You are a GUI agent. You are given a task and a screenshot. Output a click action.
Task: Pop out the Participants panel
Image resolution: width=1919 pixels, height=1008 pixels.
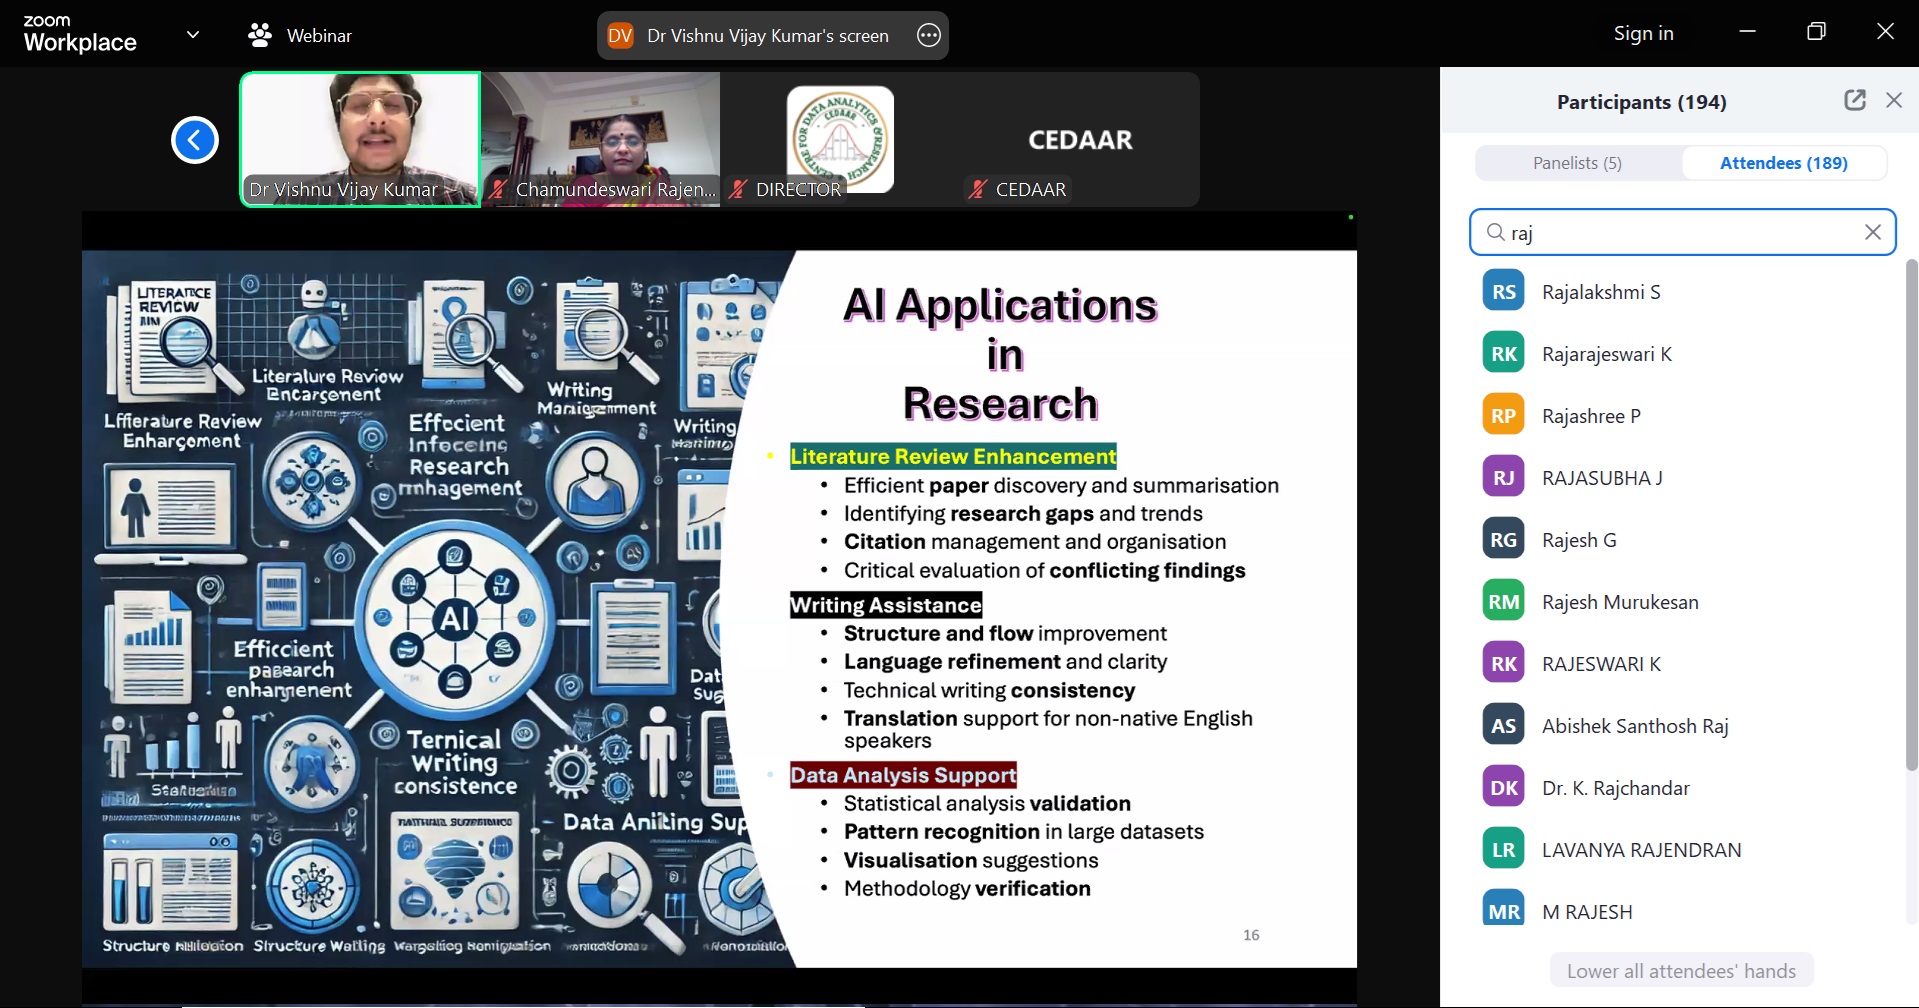(1854, 100)
